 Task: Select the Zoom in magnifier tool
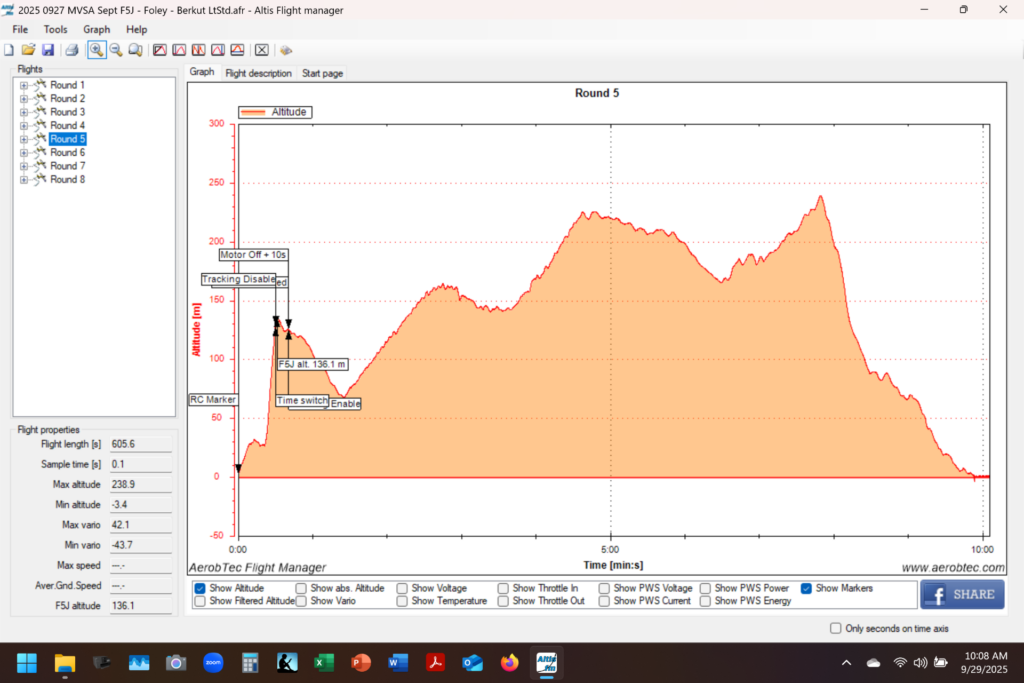96,49
